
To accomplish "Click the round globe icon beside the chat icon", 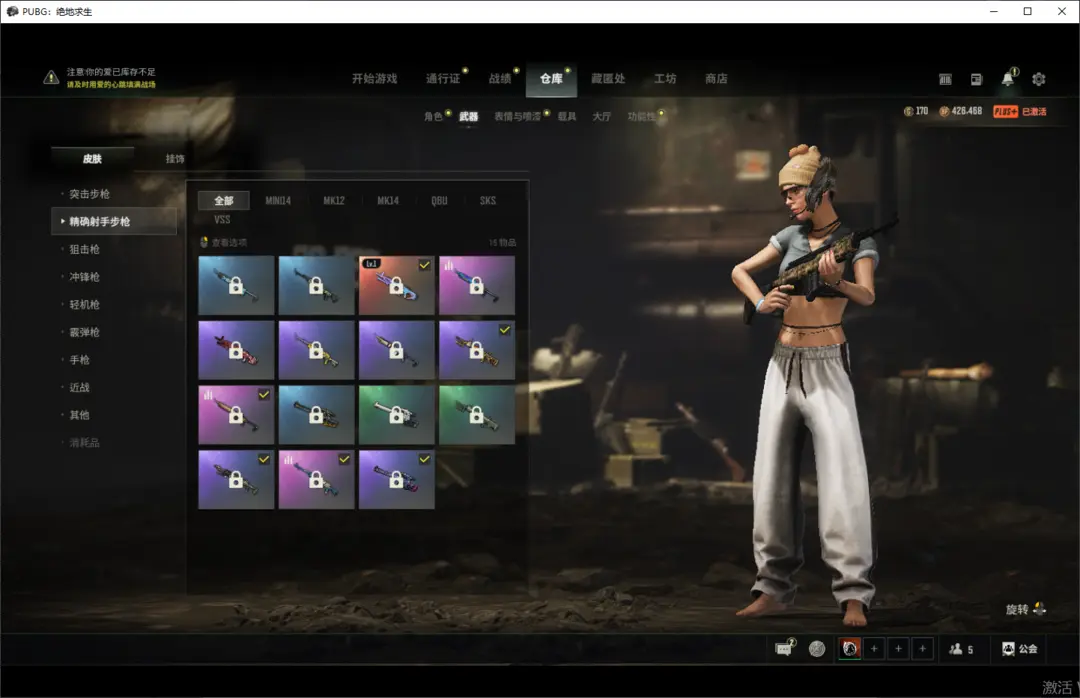I will point(817,648).
